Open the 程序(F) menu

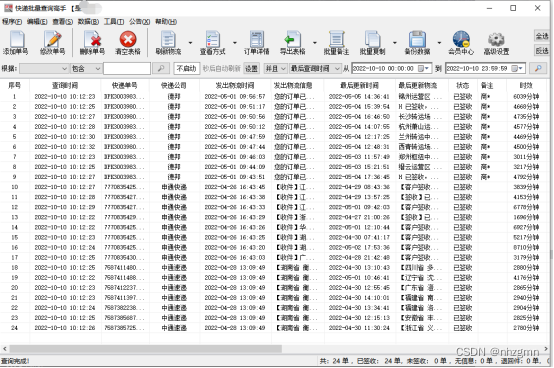[12, 22]
